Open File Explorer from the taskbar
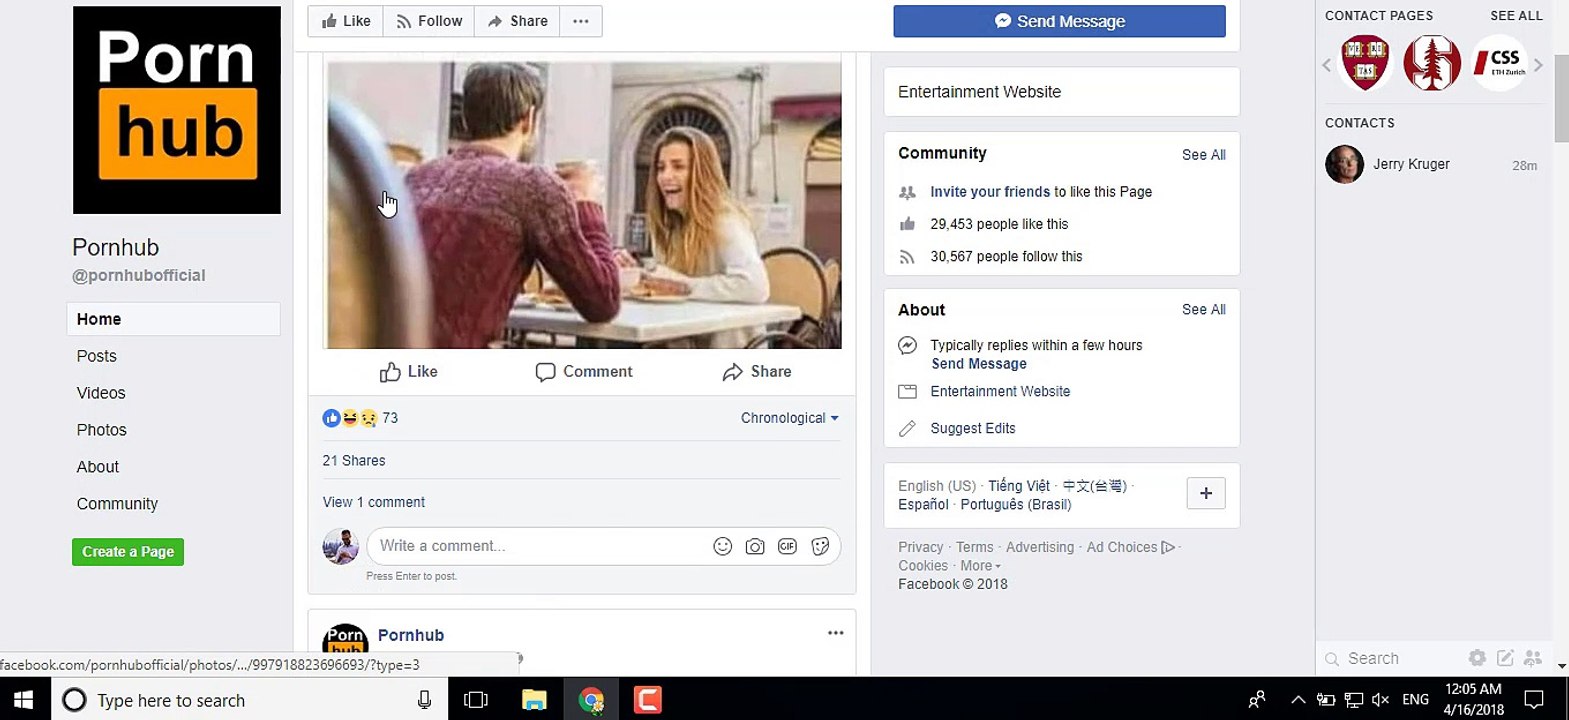This screenshot has height=720, width=1569. click(535, 700)
